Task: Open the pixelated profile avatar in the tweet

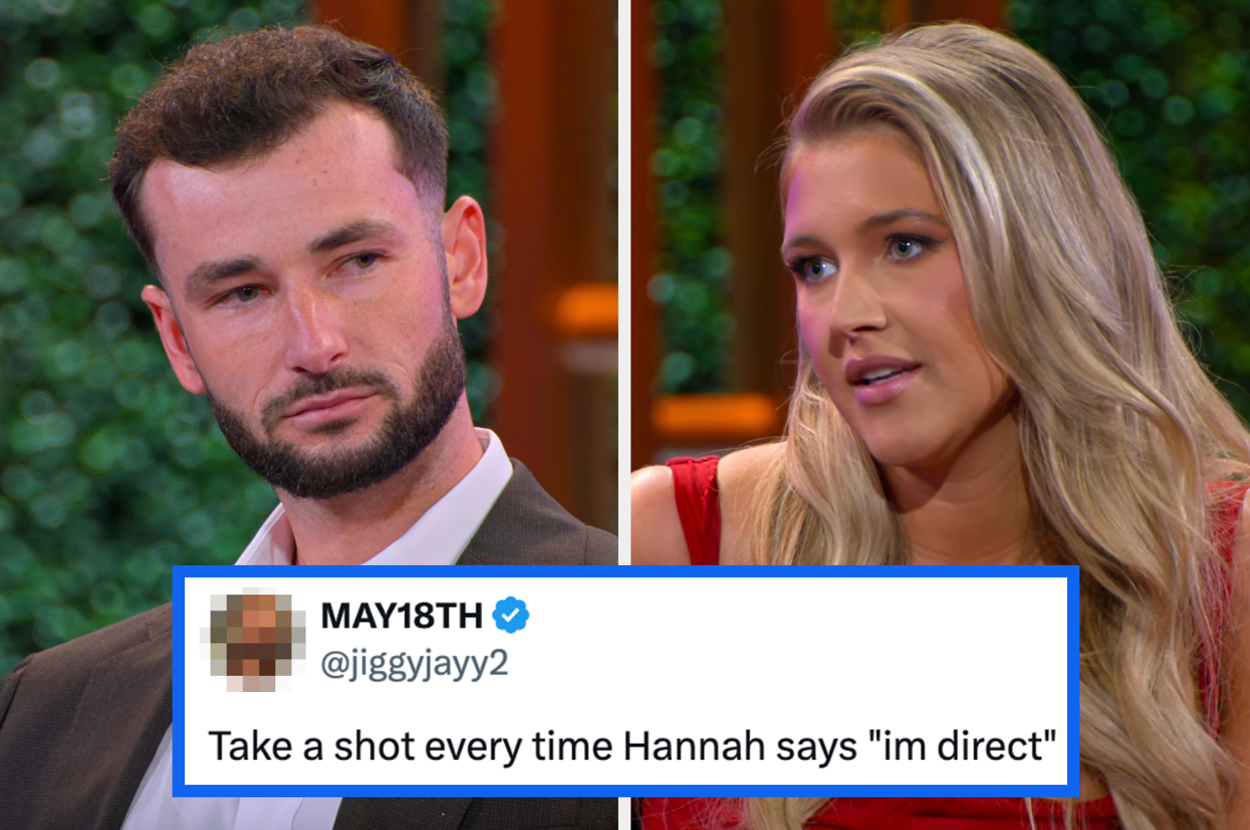Action: [254, 641]
